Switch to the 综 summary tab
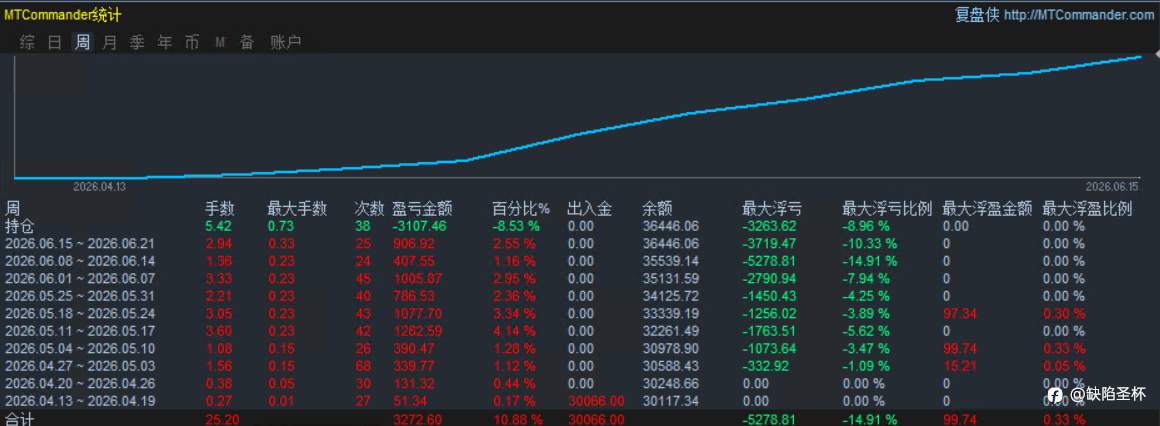This screenshot has width=1160, height=426. [x=27, y=43]
